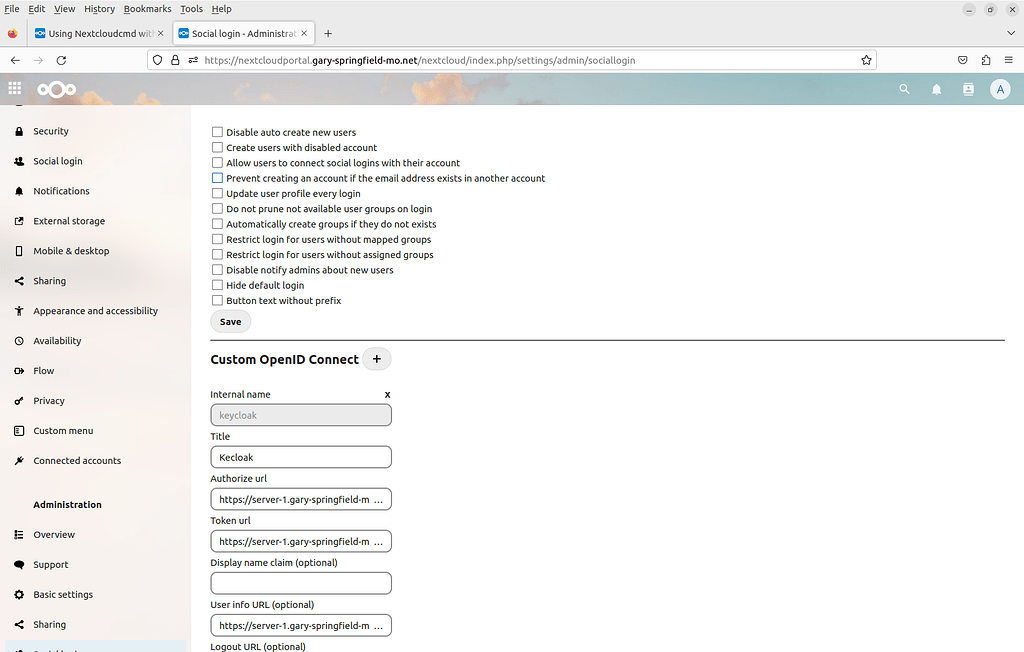Image resolution: width=1024 pixels, height=652 pixels.
Task: Open the search magnifier in header
Action: pyautogui.click(x=904, y=89)
